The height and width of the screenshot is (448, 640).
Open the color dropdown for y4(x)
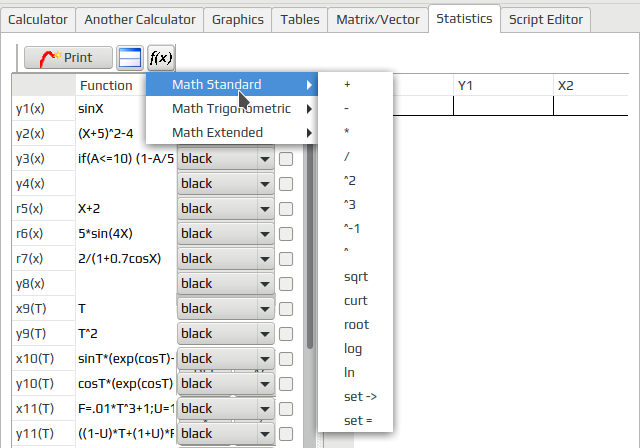[x=226, y=184]
